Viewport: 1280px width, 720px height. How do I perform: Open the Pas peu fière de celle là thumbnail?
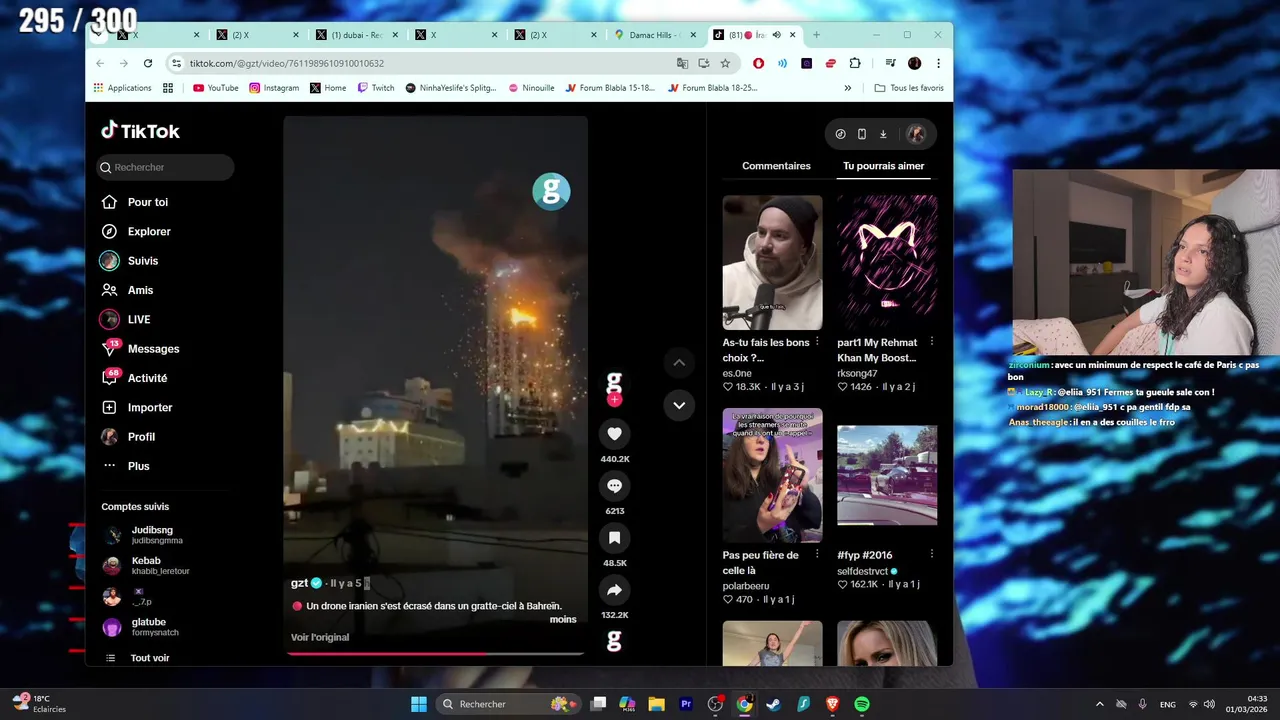[x=772, y=475]
